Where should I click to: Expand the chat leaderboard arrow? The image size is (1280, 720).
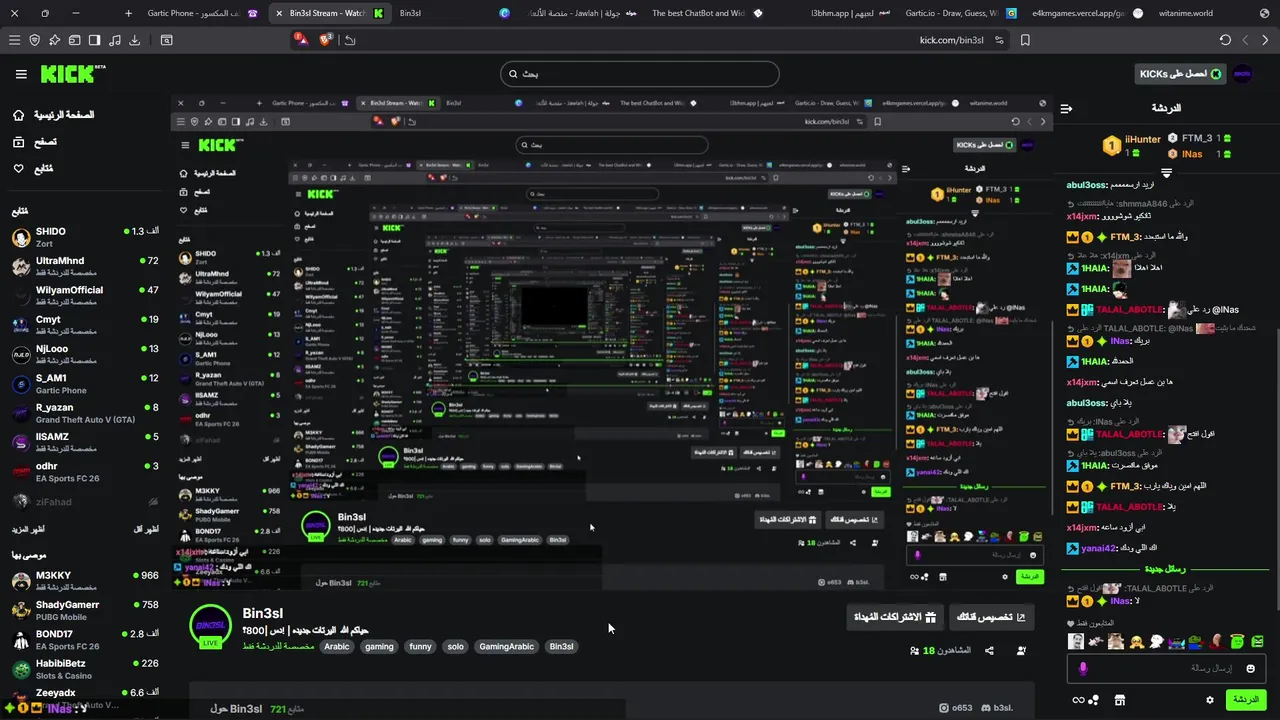pos(1166,173)
